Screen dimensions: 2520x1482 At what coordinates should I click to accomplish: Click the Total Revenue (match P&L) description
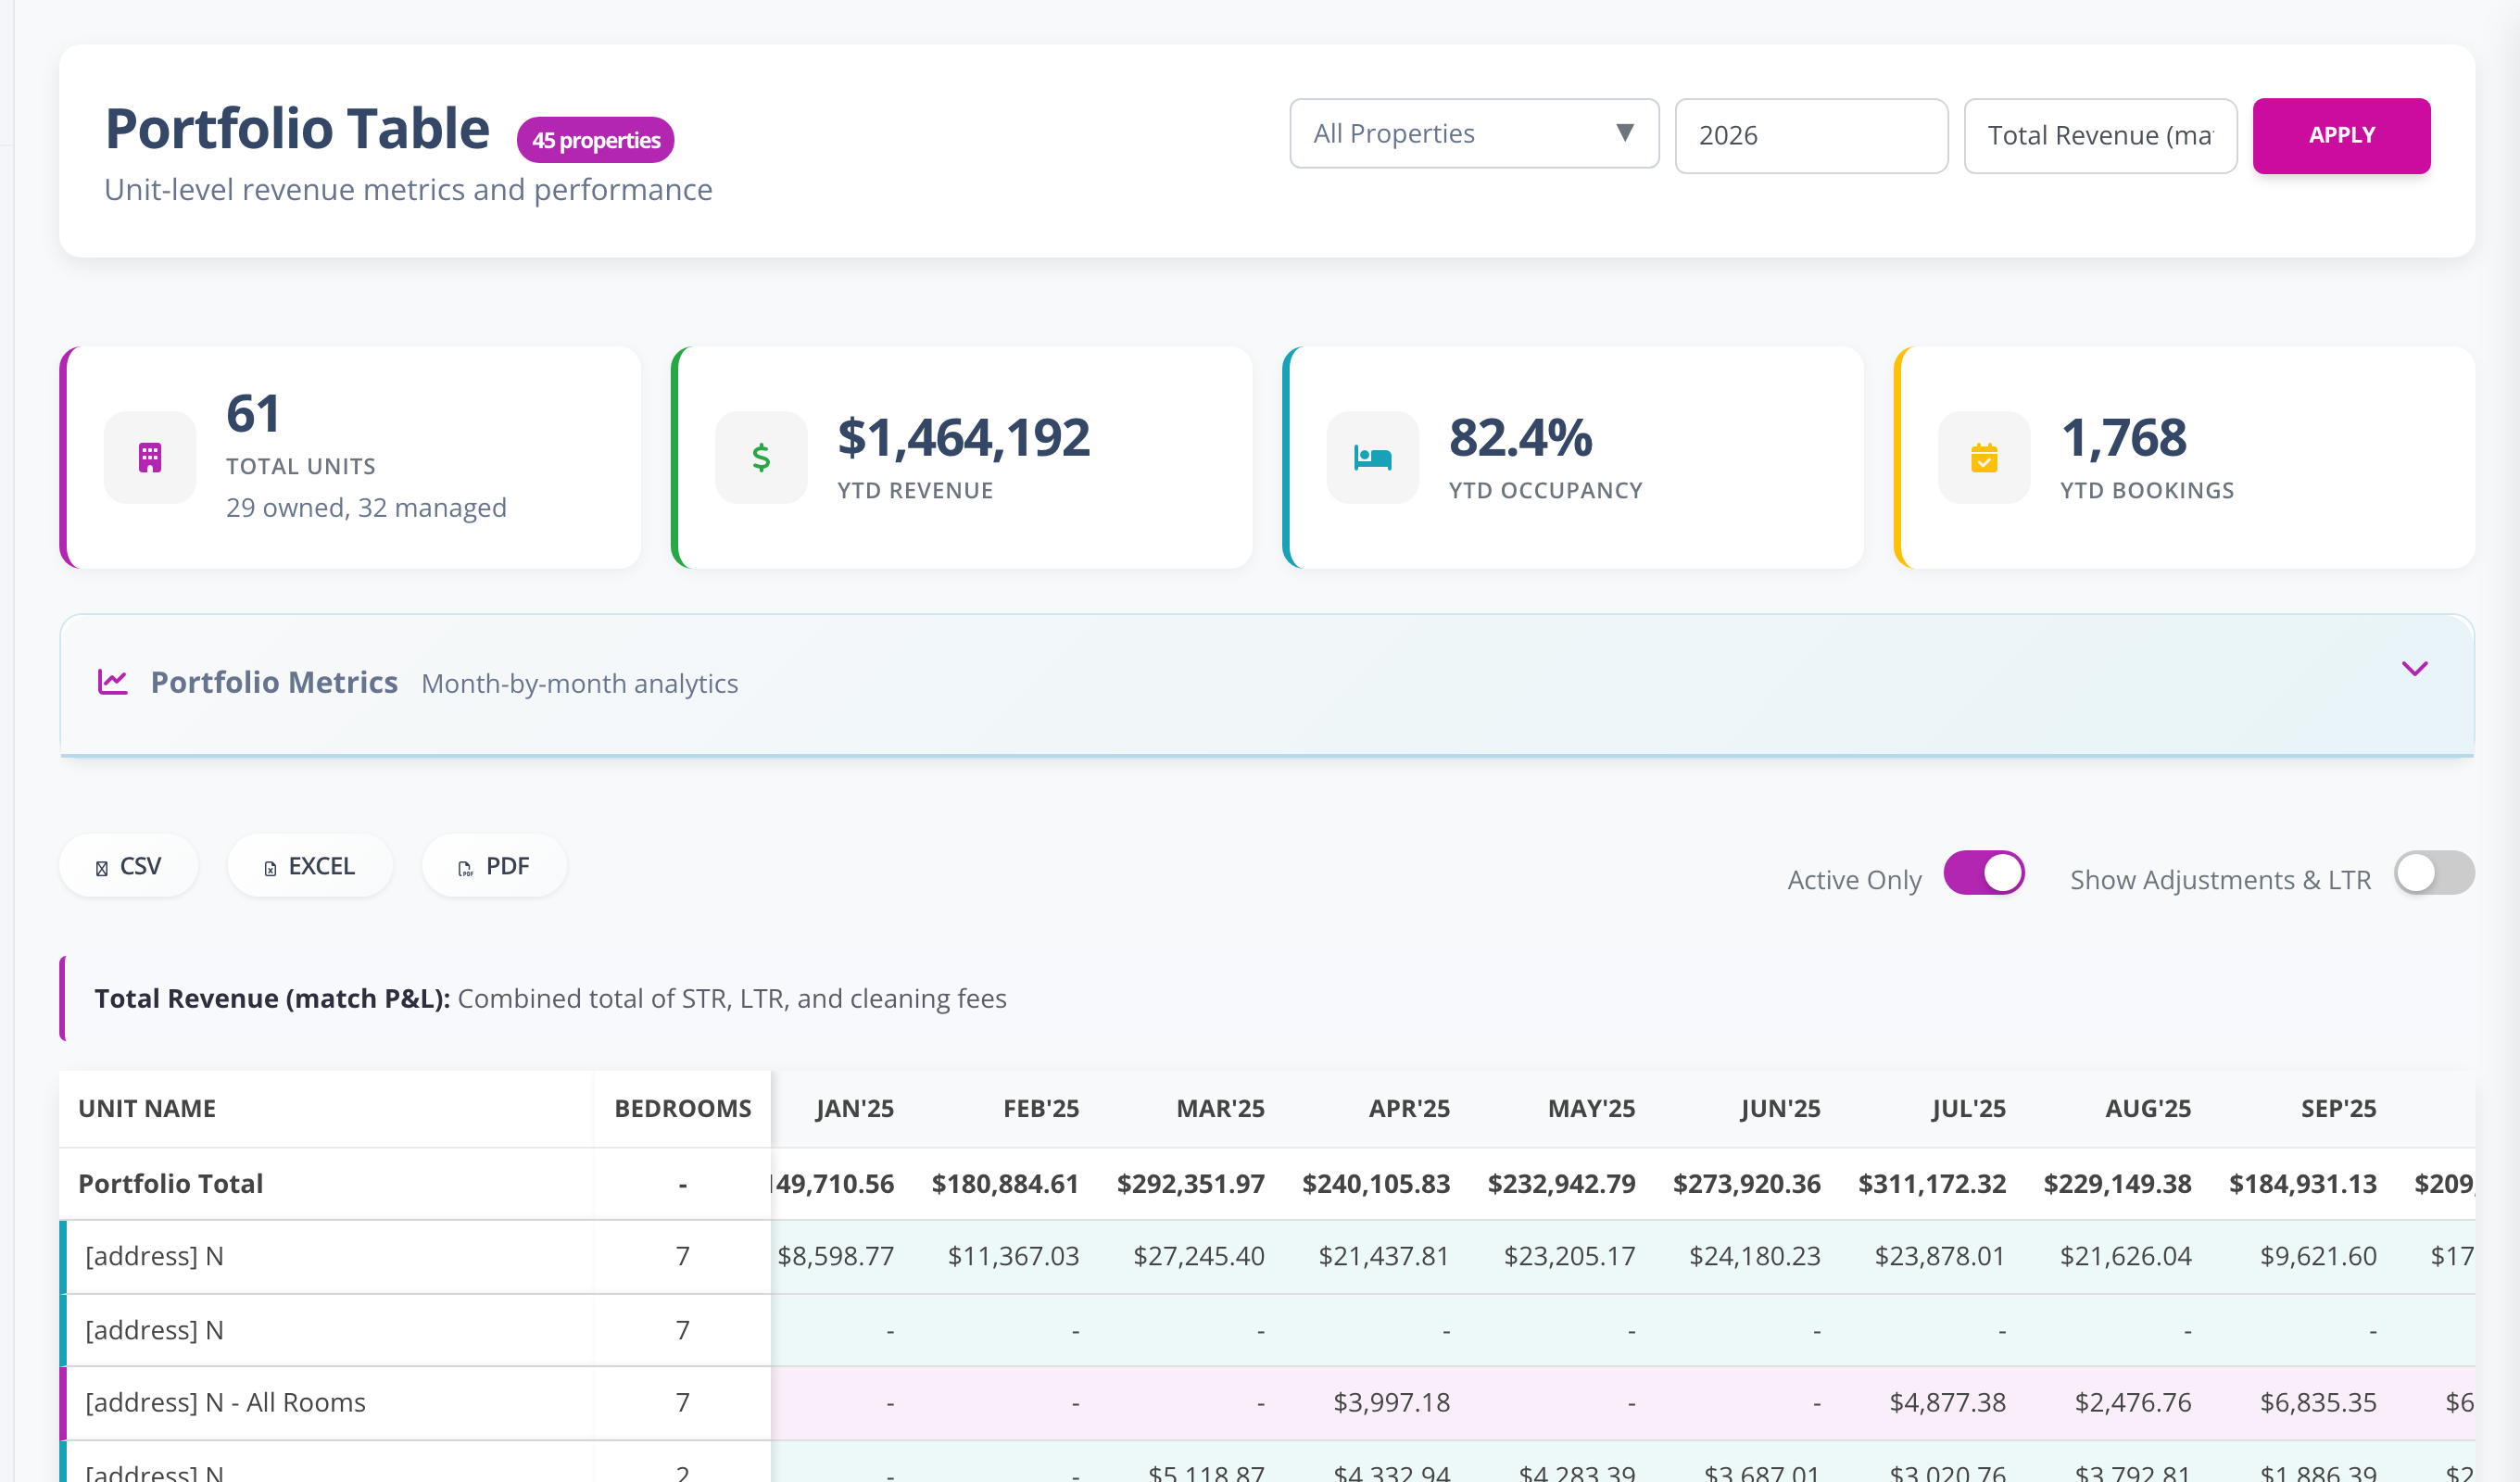pyautogui.click(x=550, y=998)
